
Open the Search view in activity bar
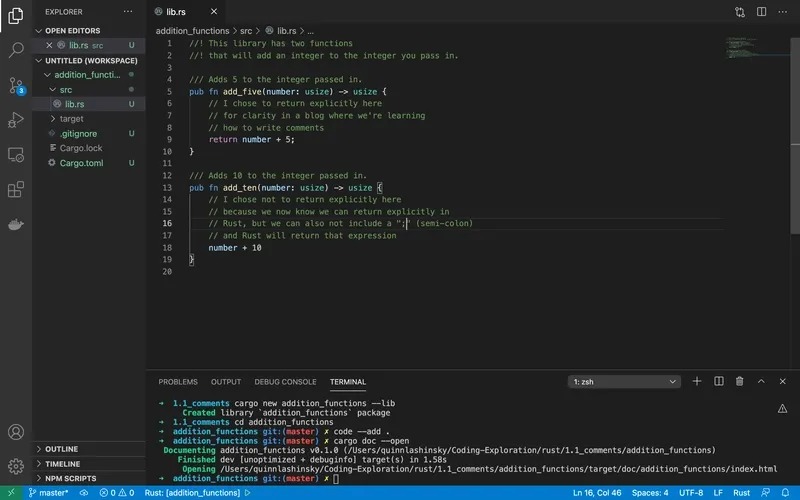[x=16, y=49]
